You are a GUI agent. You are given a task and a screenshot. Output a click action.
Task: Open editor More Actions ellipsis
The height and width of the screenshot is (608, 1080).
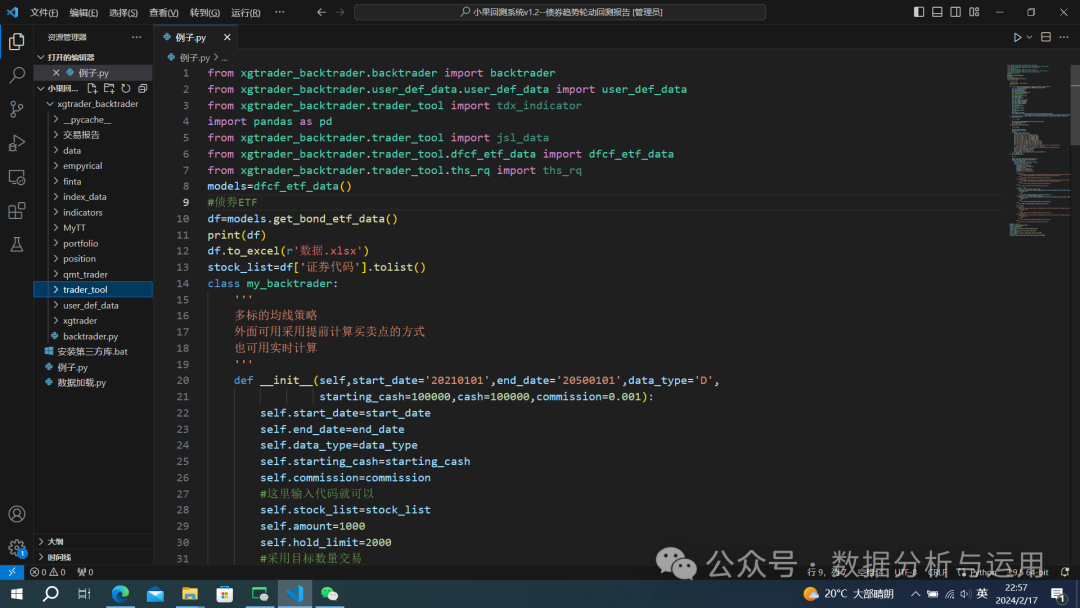click(1063, 37)
